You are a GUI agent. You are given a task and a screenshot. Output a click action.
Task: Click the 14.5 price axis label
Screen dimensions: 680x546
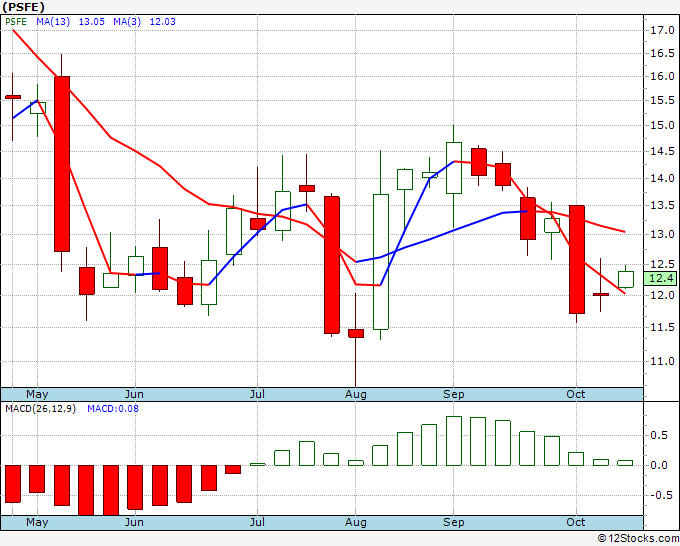click(x=662, y=151)
